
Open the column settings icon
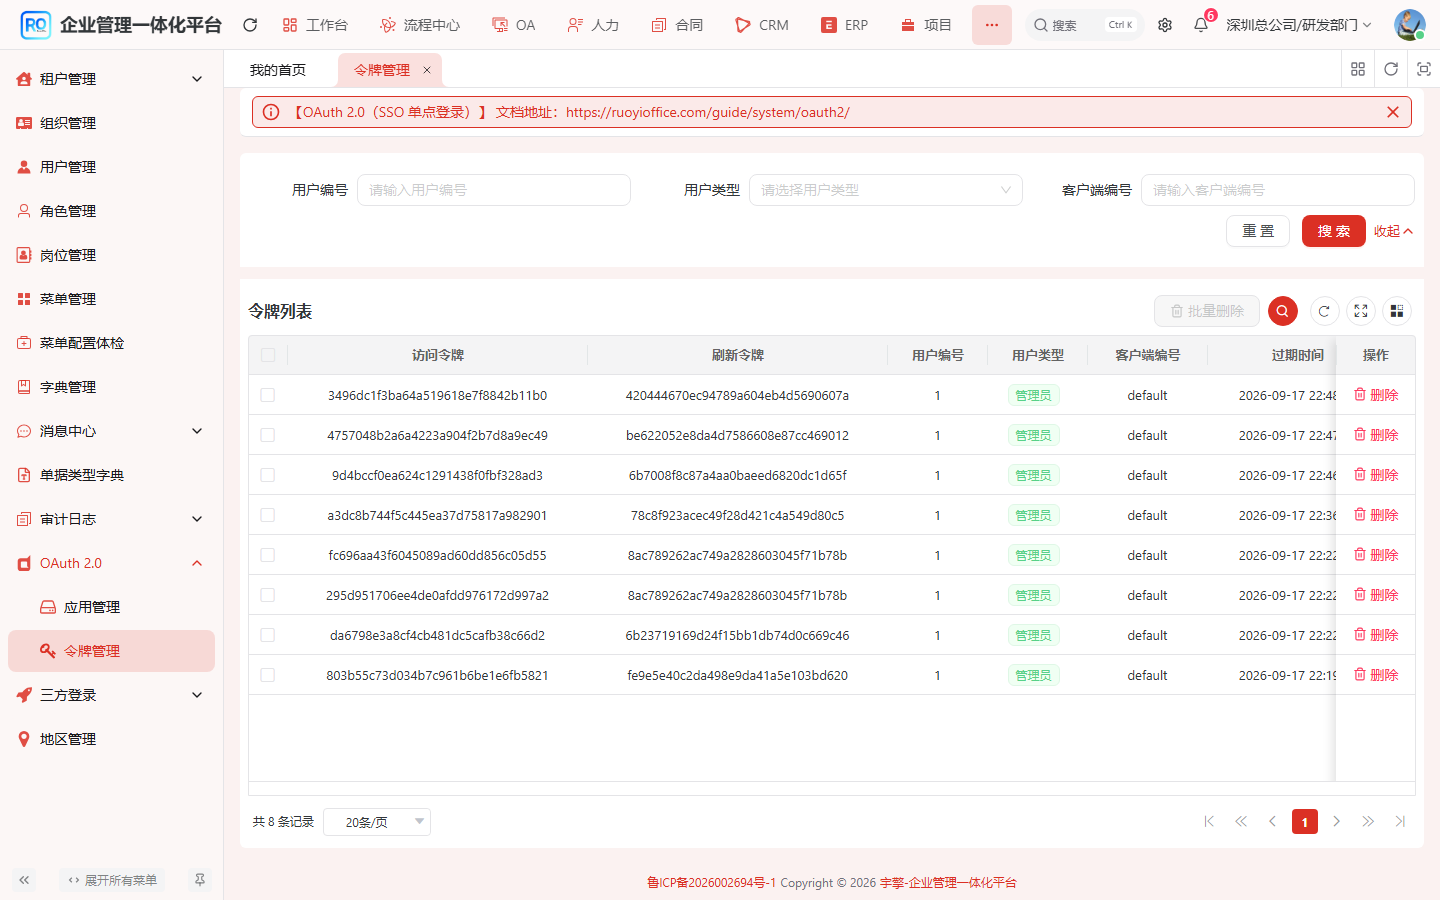[1397, 311]
